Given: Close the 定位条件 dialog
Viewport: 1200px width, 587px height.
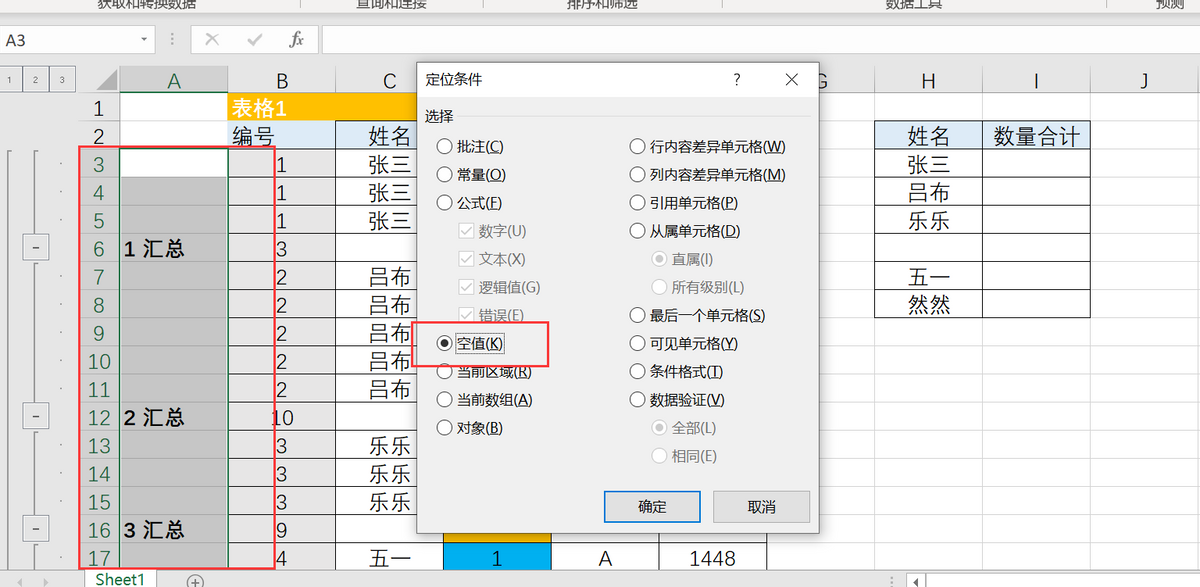Looking at the screenshot, I should pos(791,79).
